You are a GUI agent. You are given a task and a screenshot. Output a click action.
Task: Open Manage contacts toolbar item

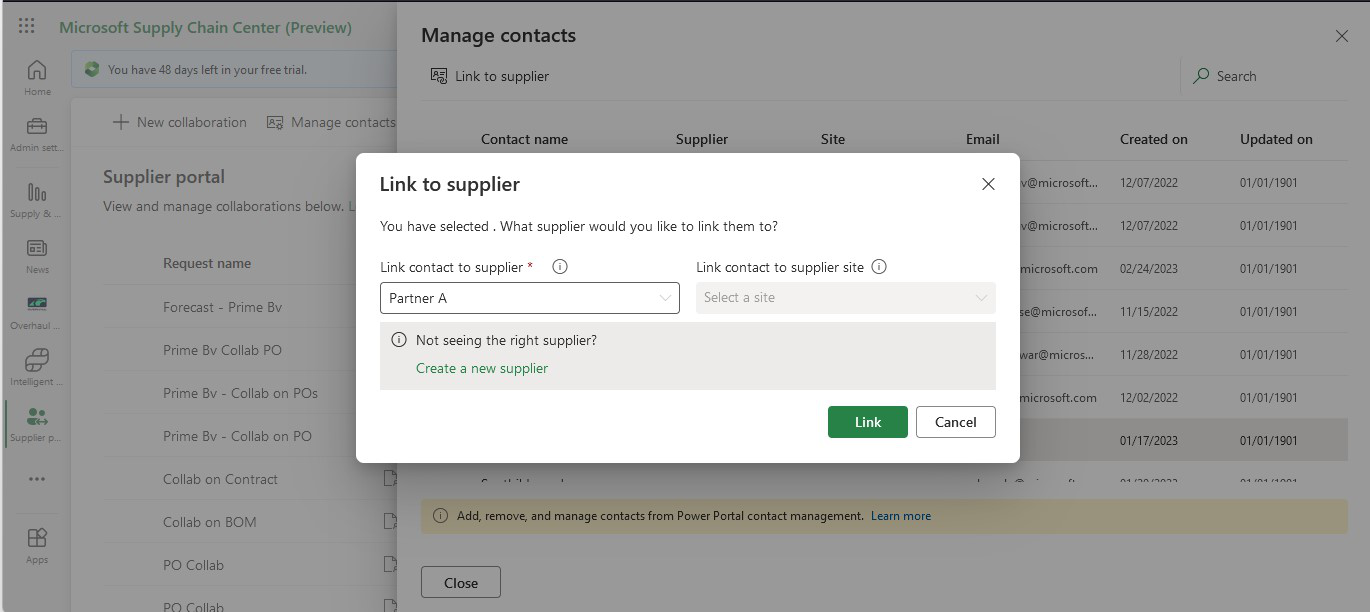click(332, 122)
